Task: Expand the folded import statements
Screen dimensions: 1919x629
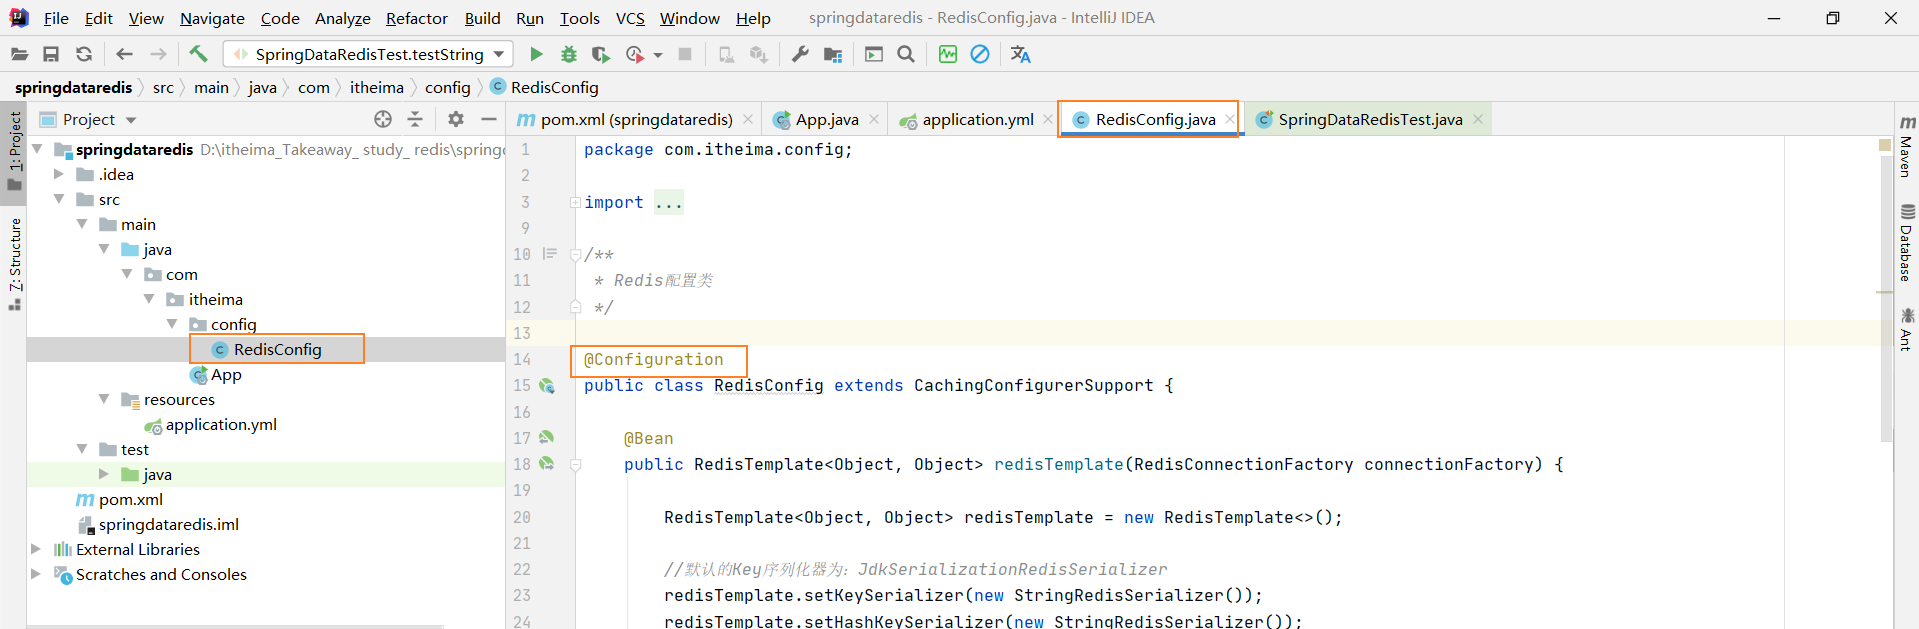Action: [576, 202]
